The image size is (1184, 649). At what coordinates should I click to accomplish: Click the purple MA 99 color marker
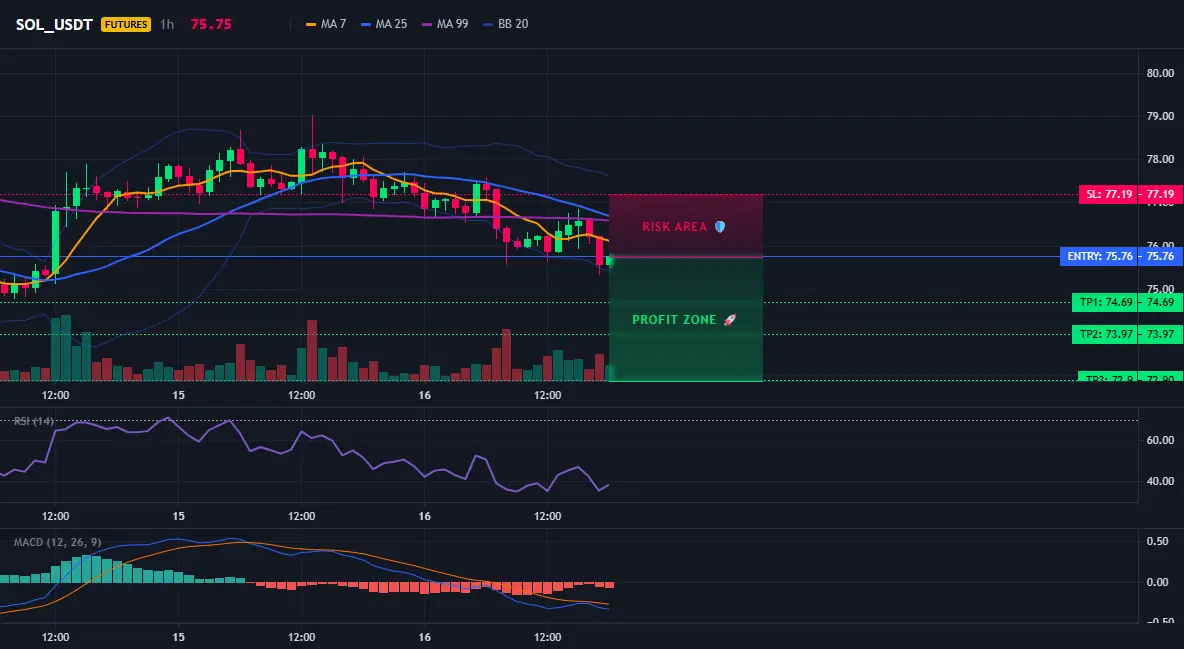pos(427,24)
